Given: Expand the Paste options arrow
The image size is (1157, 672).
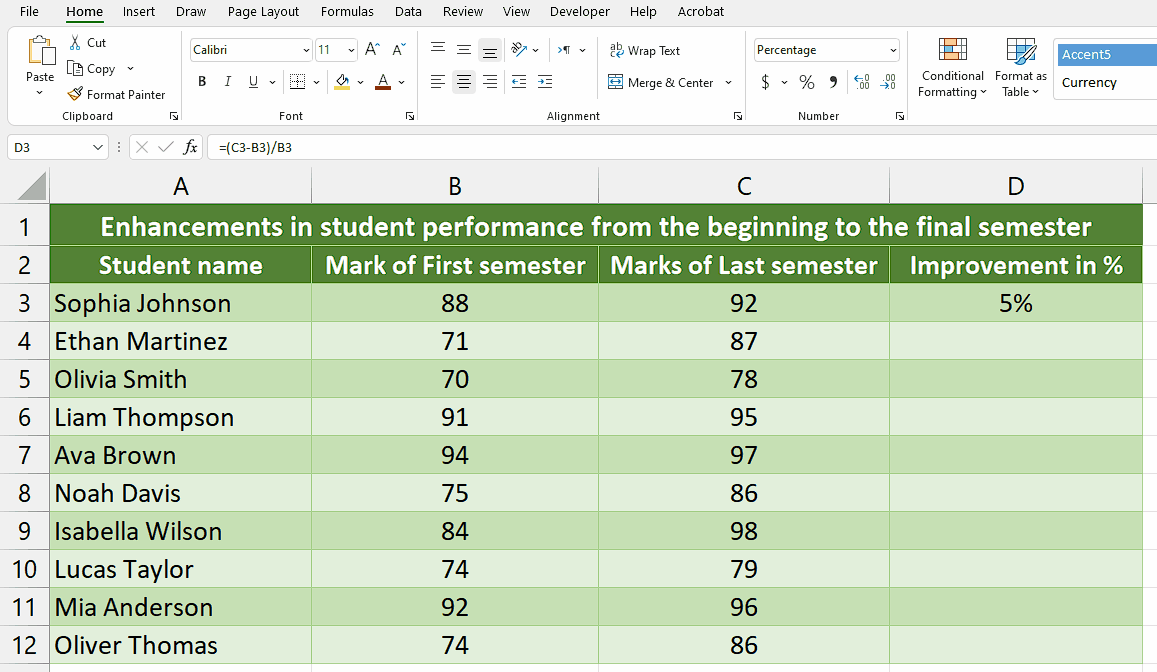Looking at the screenshot, I should [x=40, y=93].
